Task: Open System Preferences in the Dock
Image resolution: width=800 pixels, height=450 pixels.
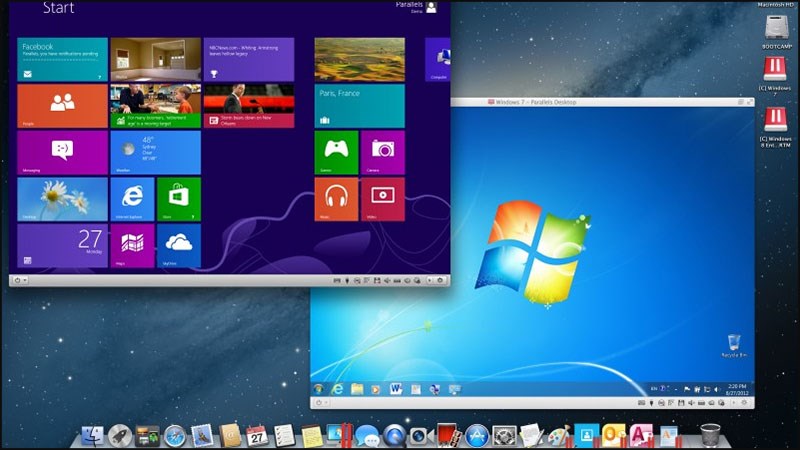Action: pos(504,436)
